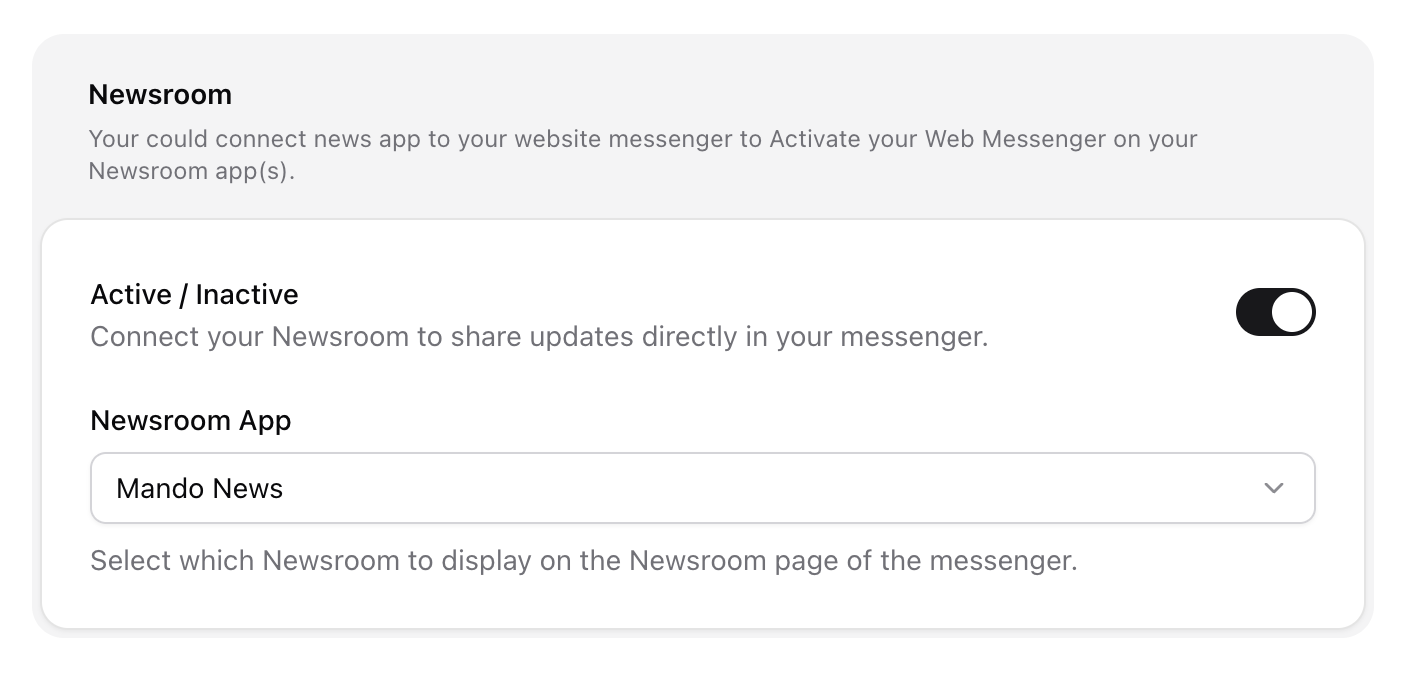Open the Newsroom App dropdown

coord(702,488)
